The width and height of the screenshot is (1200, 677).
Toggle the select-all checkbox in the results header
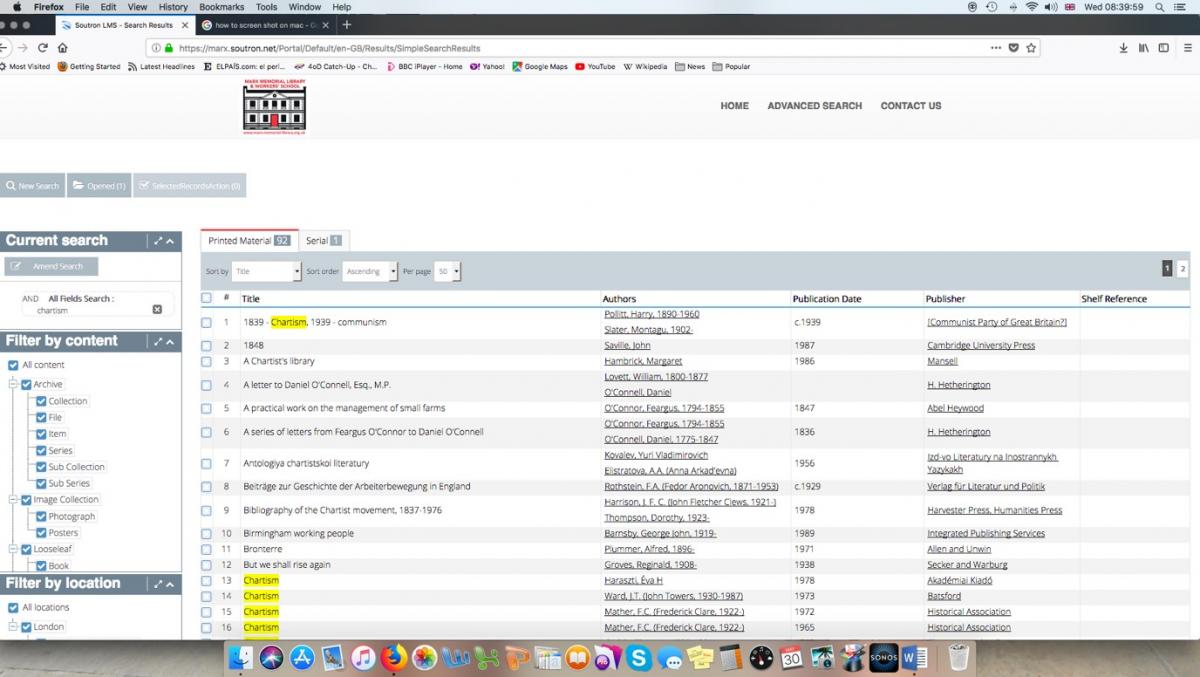coord(206,298)
